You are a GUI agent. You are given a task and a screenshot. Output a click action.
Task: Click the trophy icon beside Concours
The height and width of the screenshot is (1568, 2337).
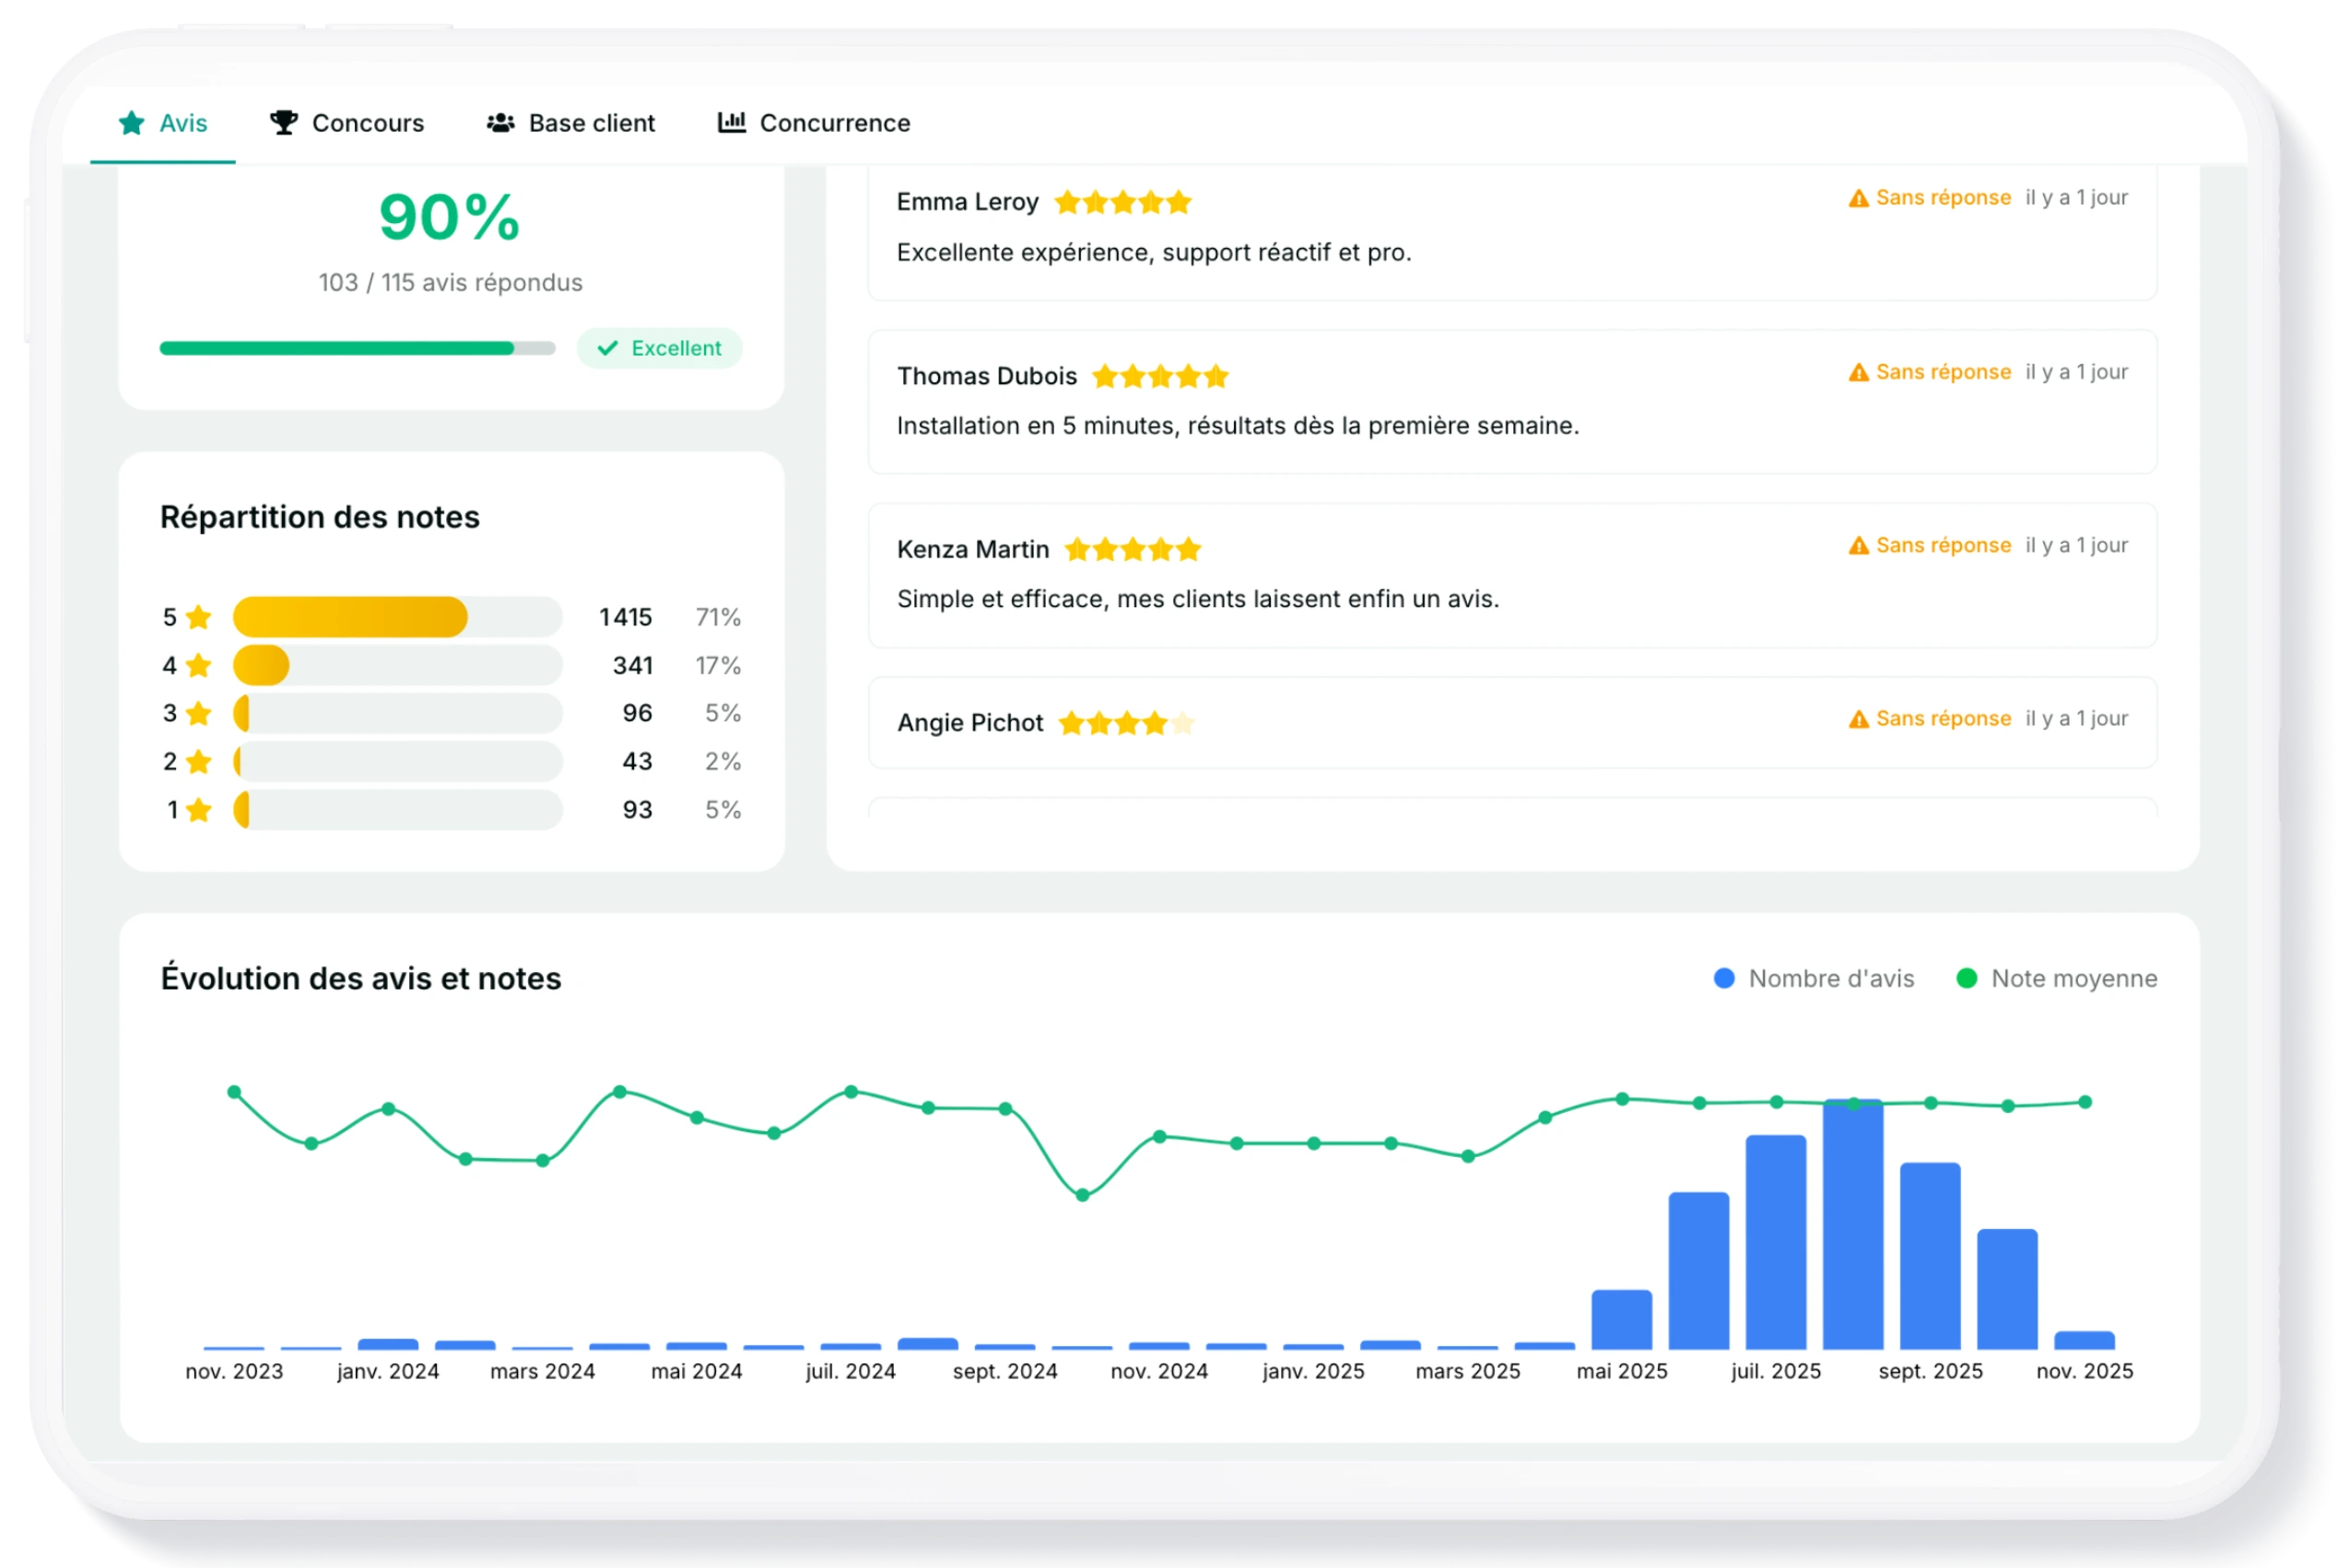click(284, 122)
